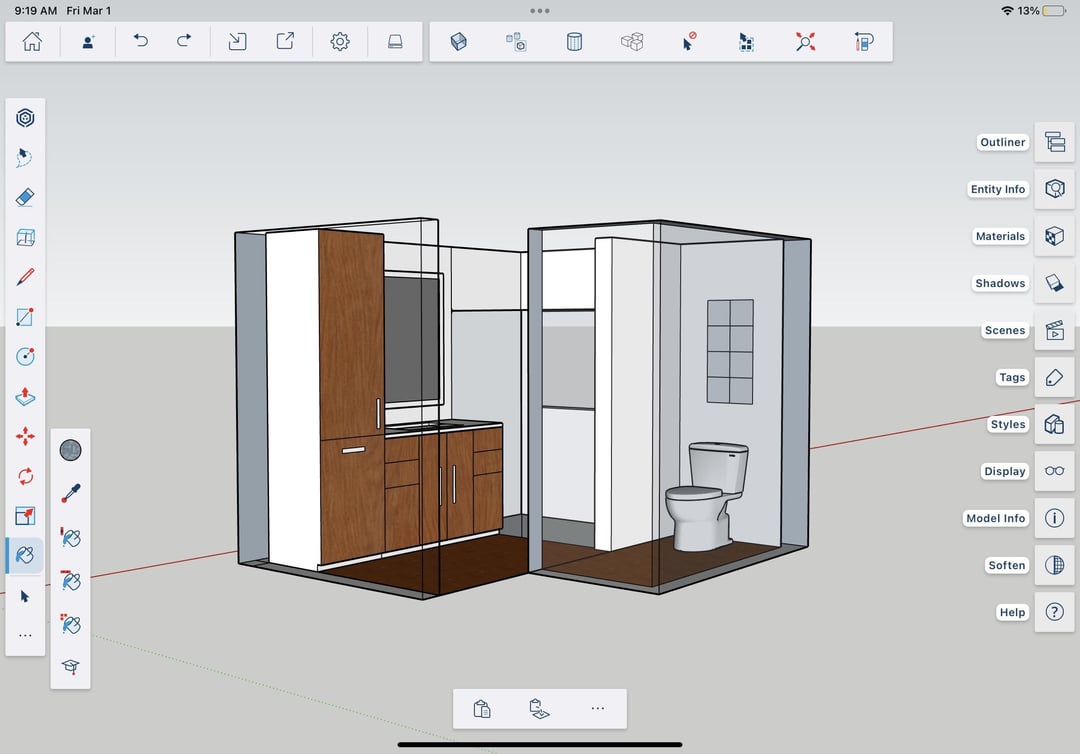
Task: Select the Line pencil tool
Action: pos(25,277)
